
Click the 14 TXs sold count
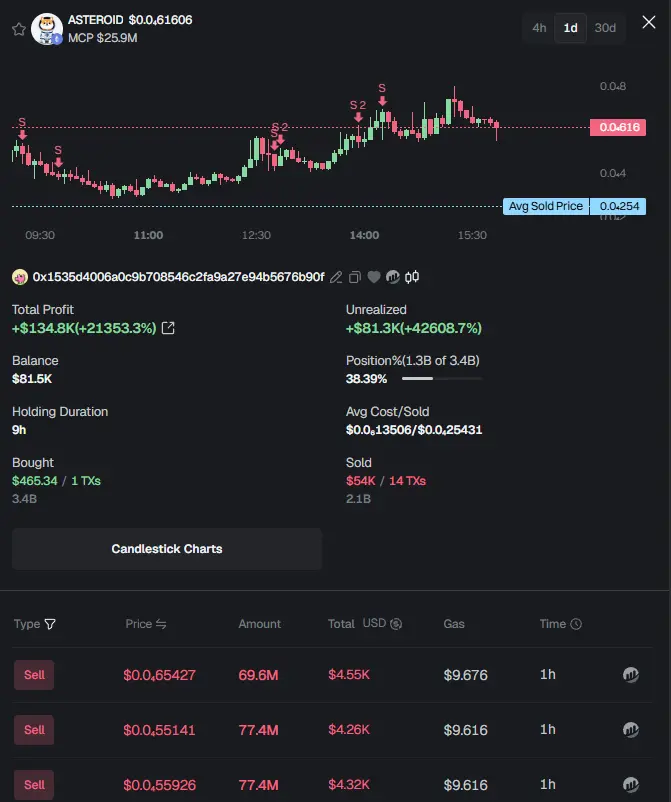[x=408, y=481]
